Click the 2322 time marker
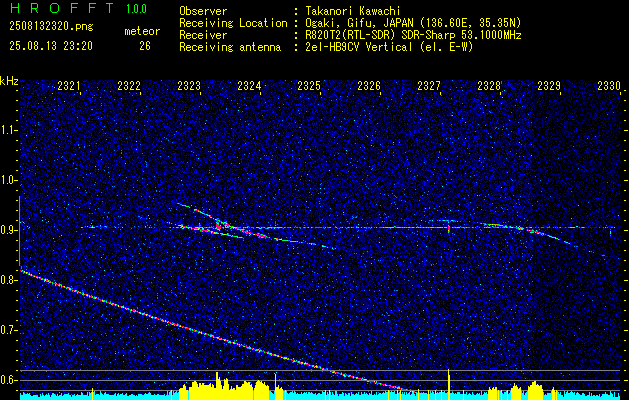This screenshot has width=629, height=400. tap(129, 86)
